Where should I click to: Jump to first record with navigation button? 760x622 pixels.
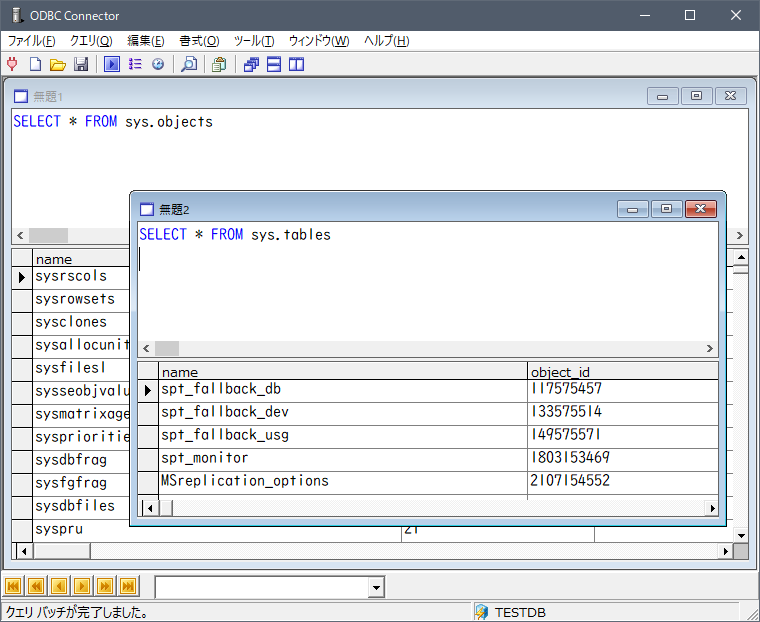coord(14,586)
